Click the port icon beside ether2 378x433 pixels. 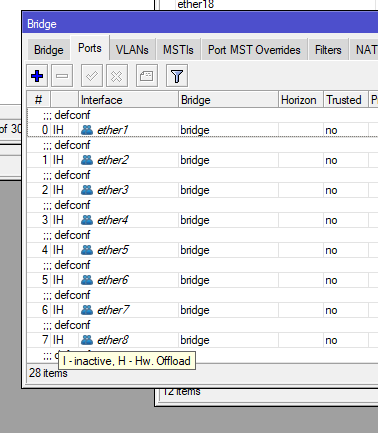87,160
